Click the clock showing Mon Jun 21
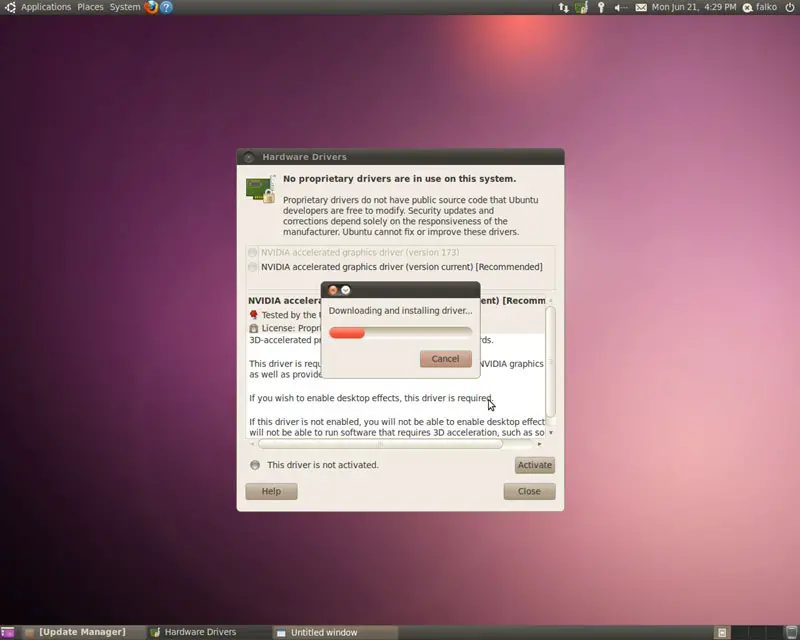Image resolution: width=800 pixels, height=640 pixels. 694,7
